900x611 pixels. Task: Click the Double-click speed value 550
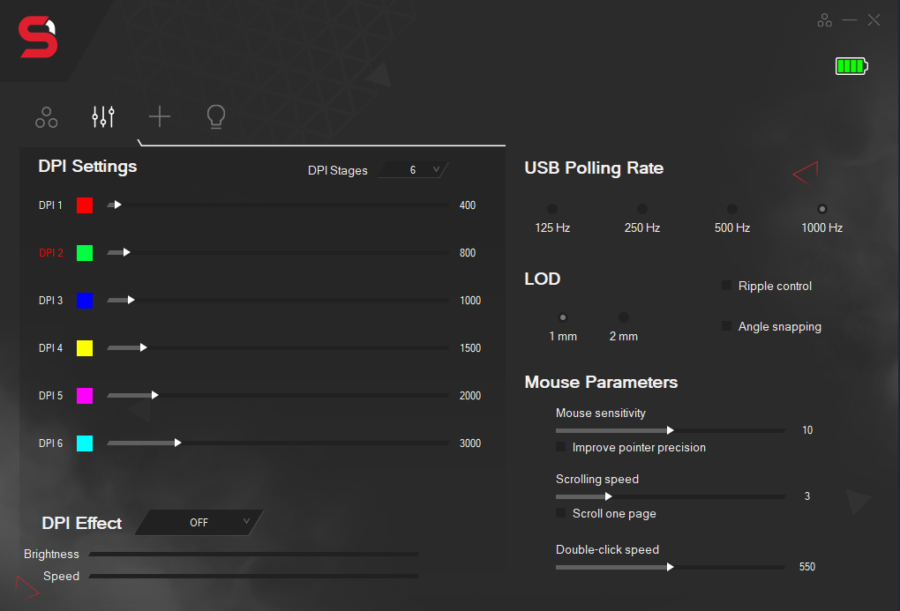click(807, 567)
